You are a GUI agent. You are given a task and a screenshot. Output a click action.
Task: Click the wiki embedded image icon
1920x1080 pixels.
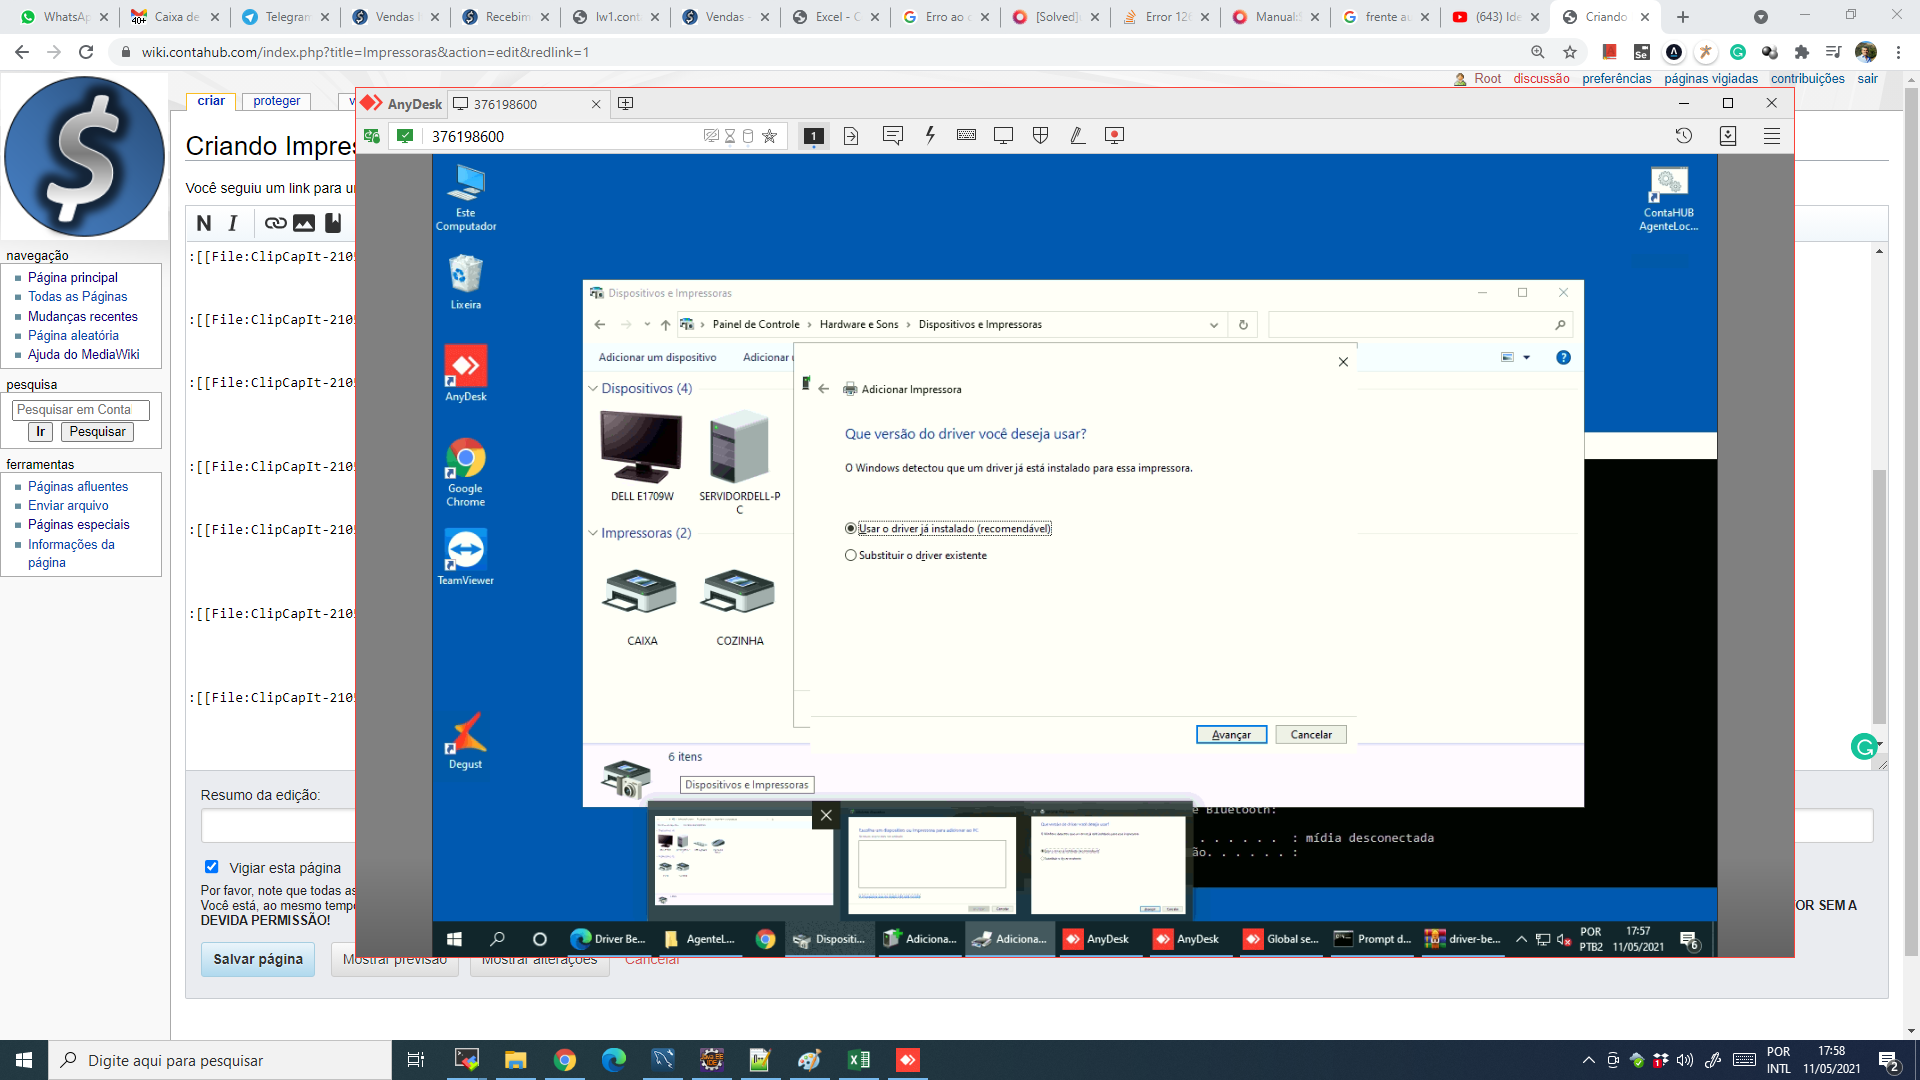(x=304, y=223)
